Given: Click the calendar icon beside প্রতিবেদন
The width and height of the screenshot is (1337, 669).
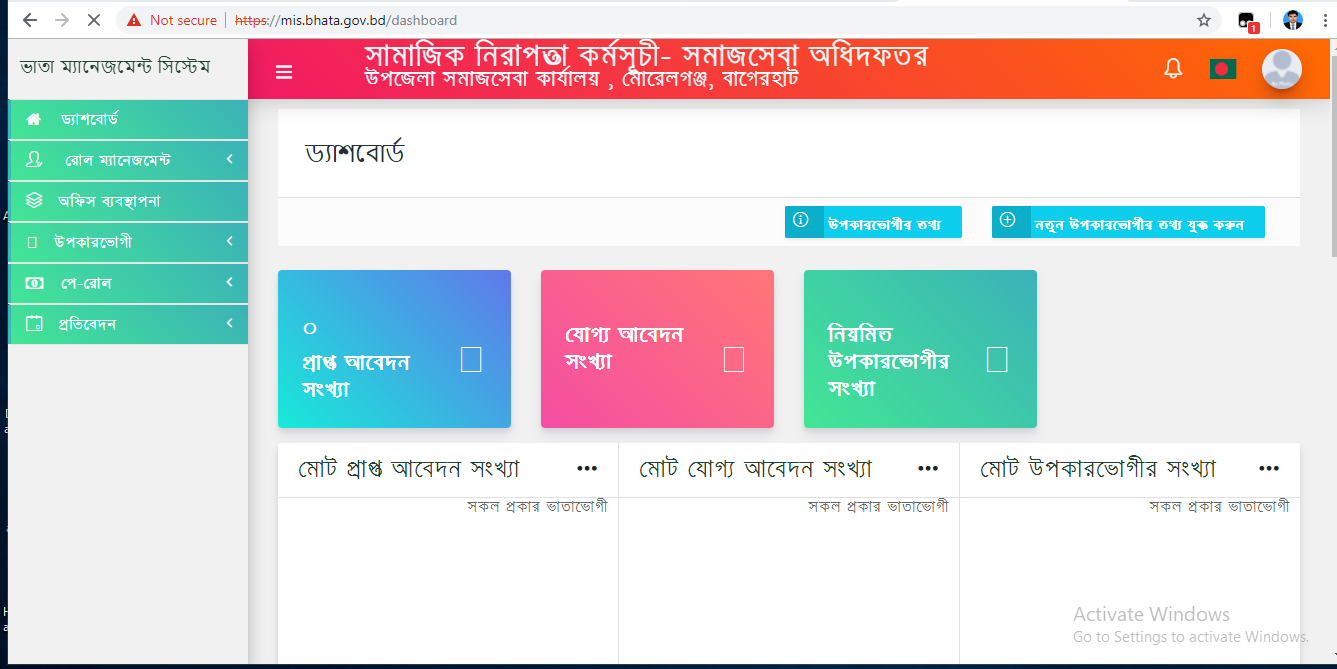Looking at the screenshot, I should [x=34, y=324].
